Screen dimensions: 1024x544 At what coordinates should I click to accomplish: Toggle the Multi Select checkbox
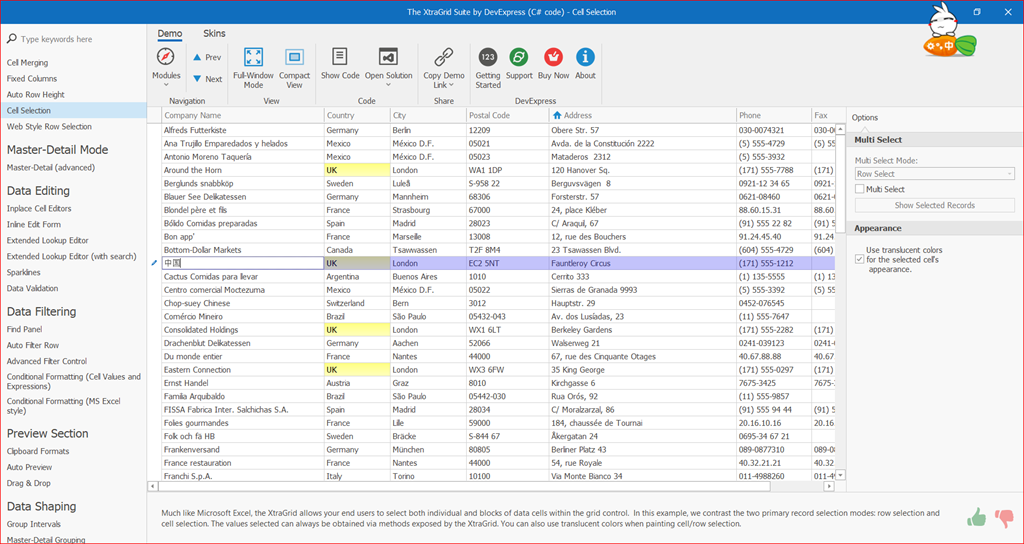coord(859,189)
